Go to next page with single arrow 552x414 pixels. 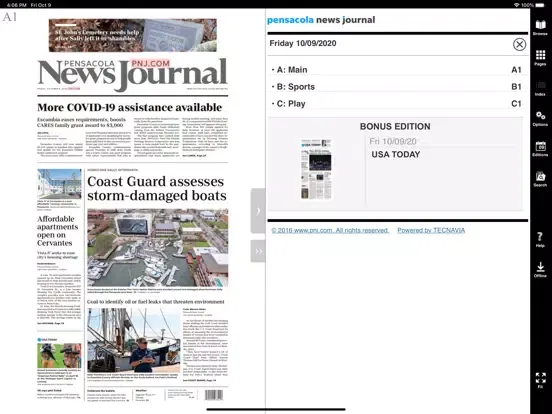click(258, 211)
